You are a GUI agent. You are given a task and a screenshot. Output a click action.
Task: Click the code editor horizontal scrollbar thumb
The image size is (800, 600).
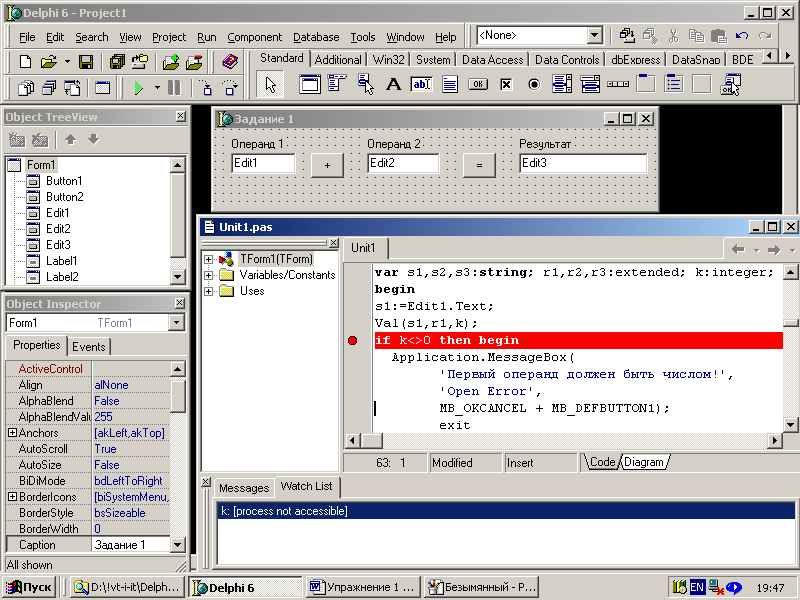tap(372, 440)
